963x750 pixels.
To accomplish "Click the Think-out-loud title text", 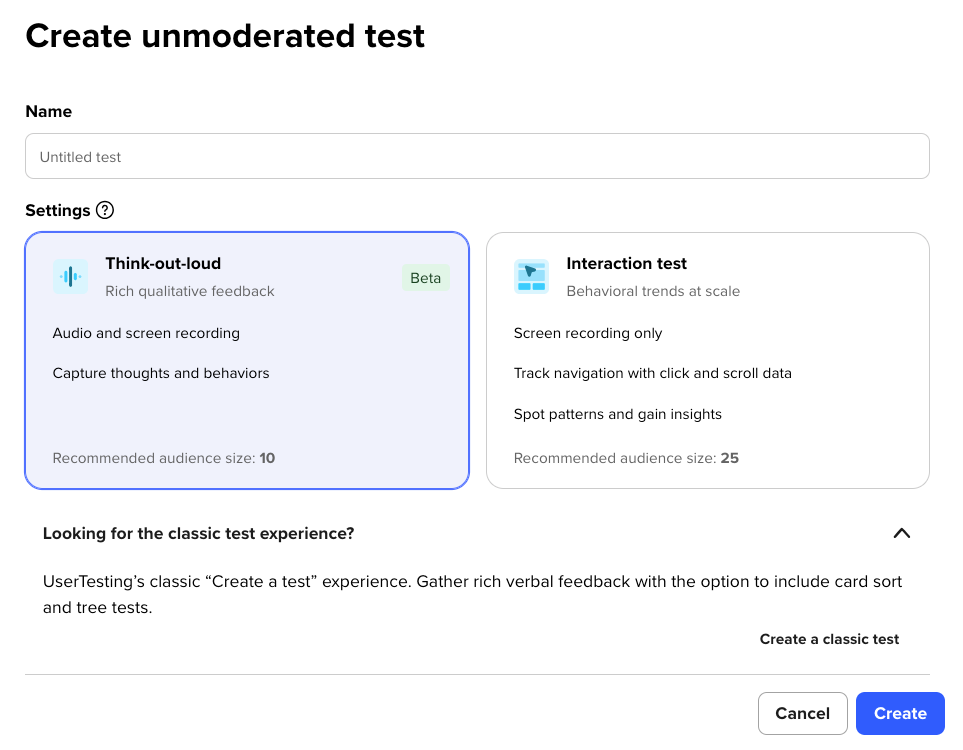I will [x=163, y=264].
